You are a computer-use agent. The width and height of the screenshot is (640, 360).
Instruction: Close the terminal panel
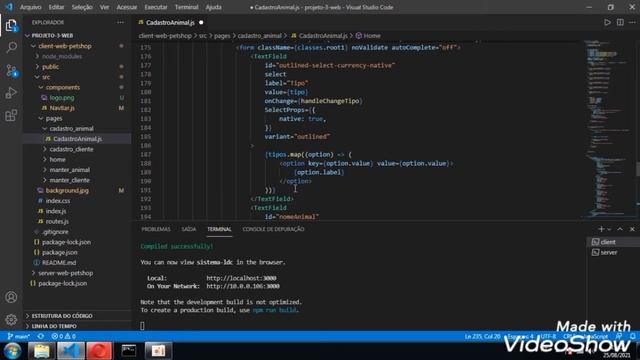[632, 229]
